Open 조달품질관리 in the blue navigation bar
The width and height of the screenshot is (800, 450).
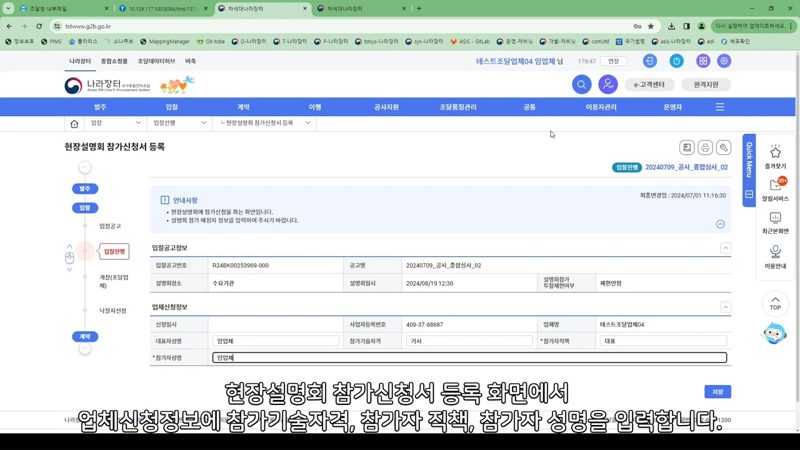point(458,107)
